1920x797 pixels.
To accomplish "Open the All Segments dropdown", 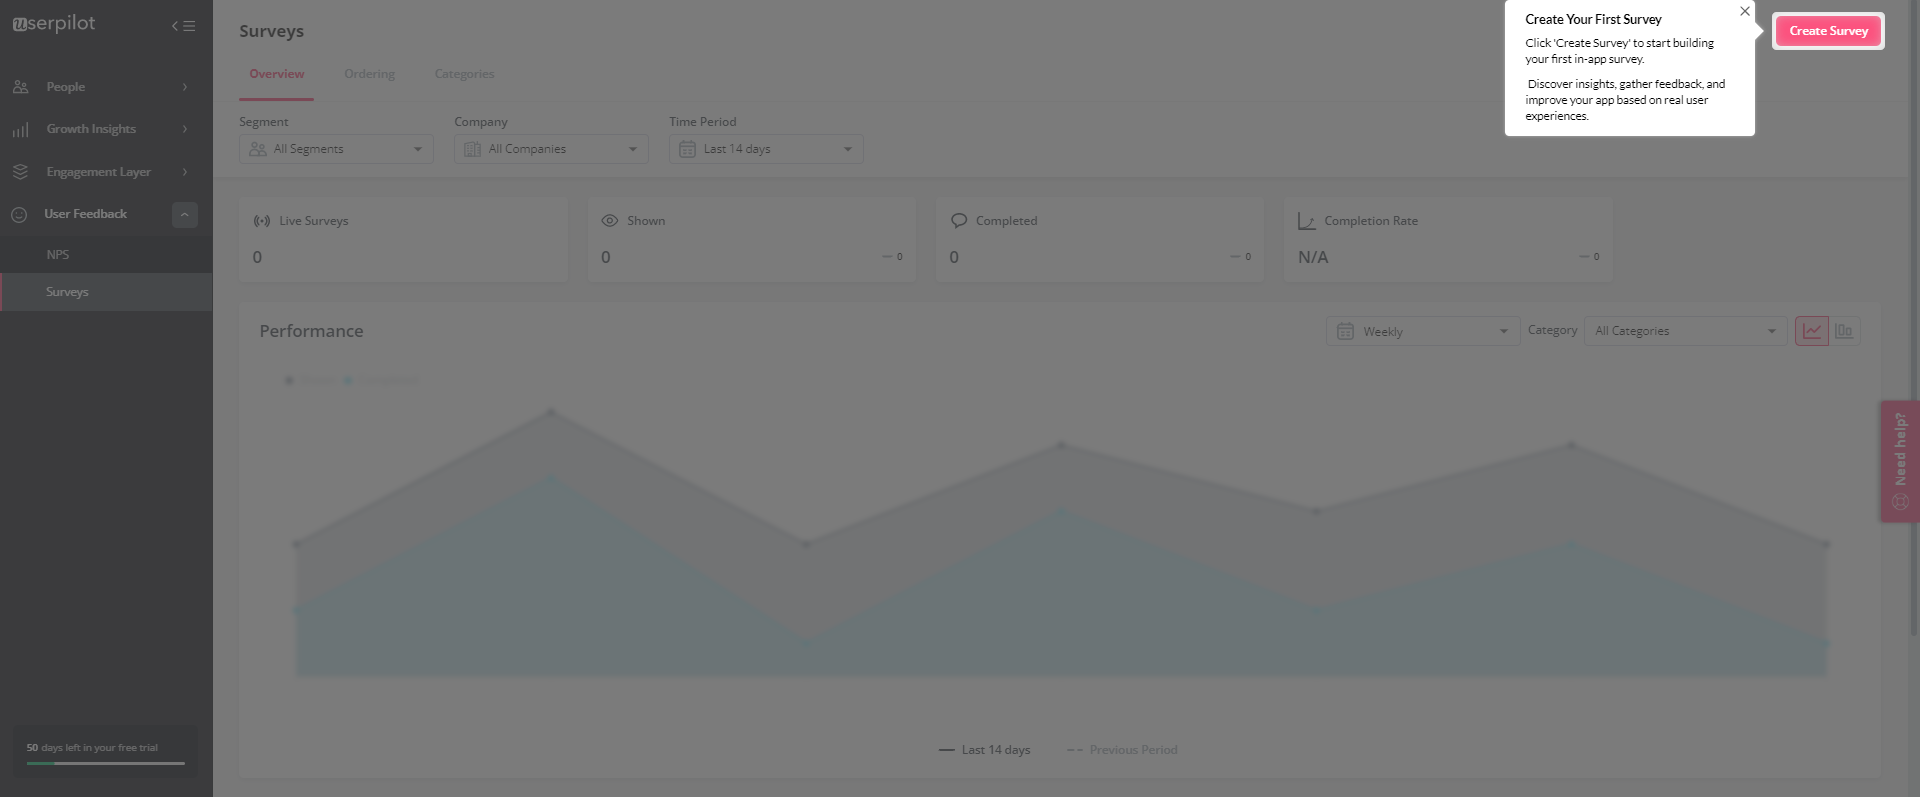I will (x=336, y=149).
